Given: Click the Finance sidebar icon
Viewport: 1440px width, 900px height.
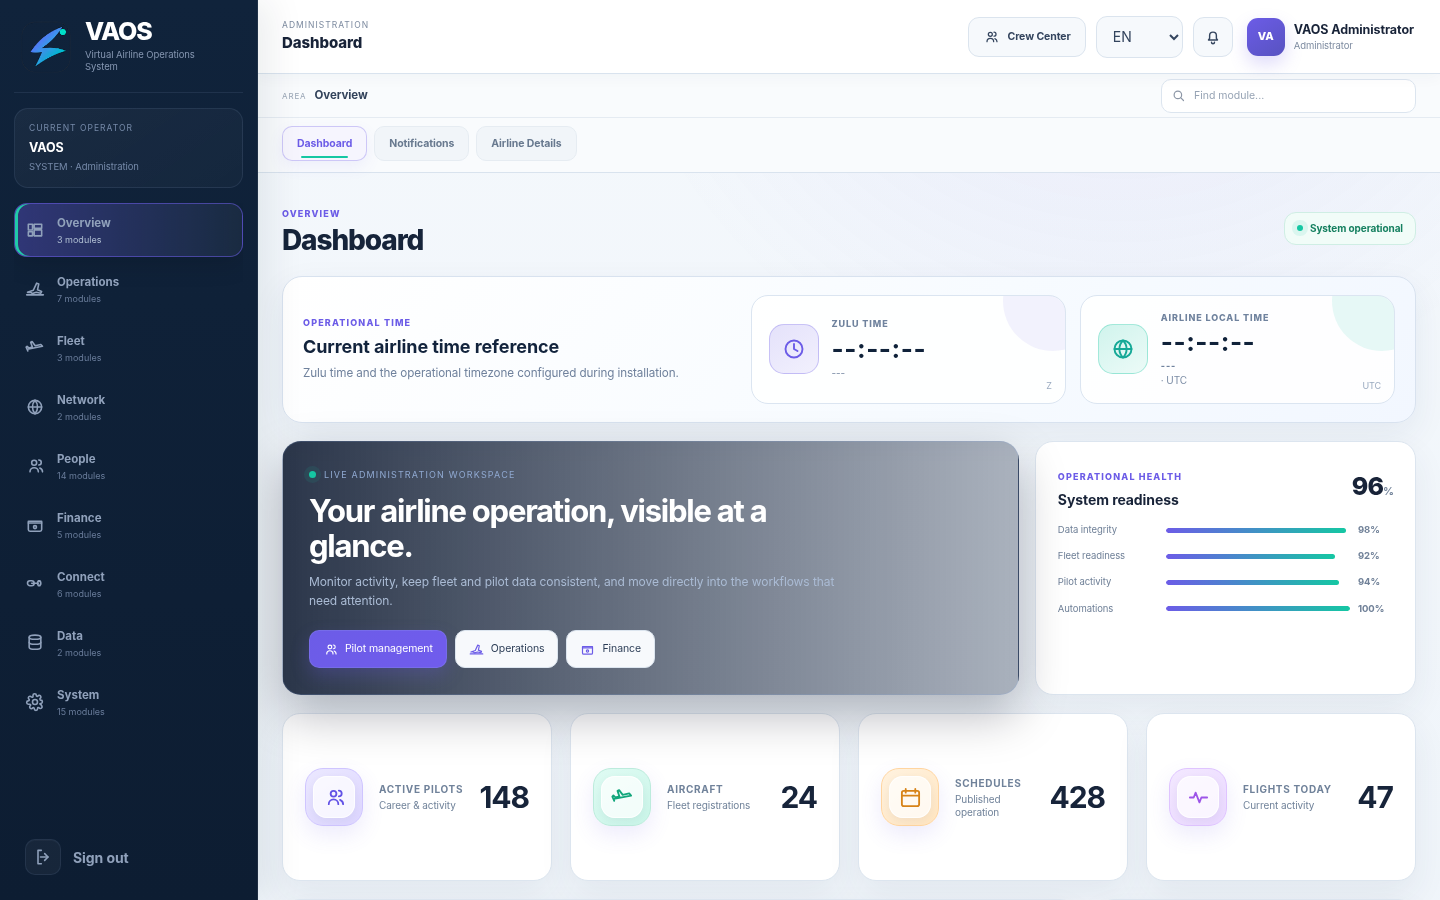Looking at the screenshot, I should [35, 525].
